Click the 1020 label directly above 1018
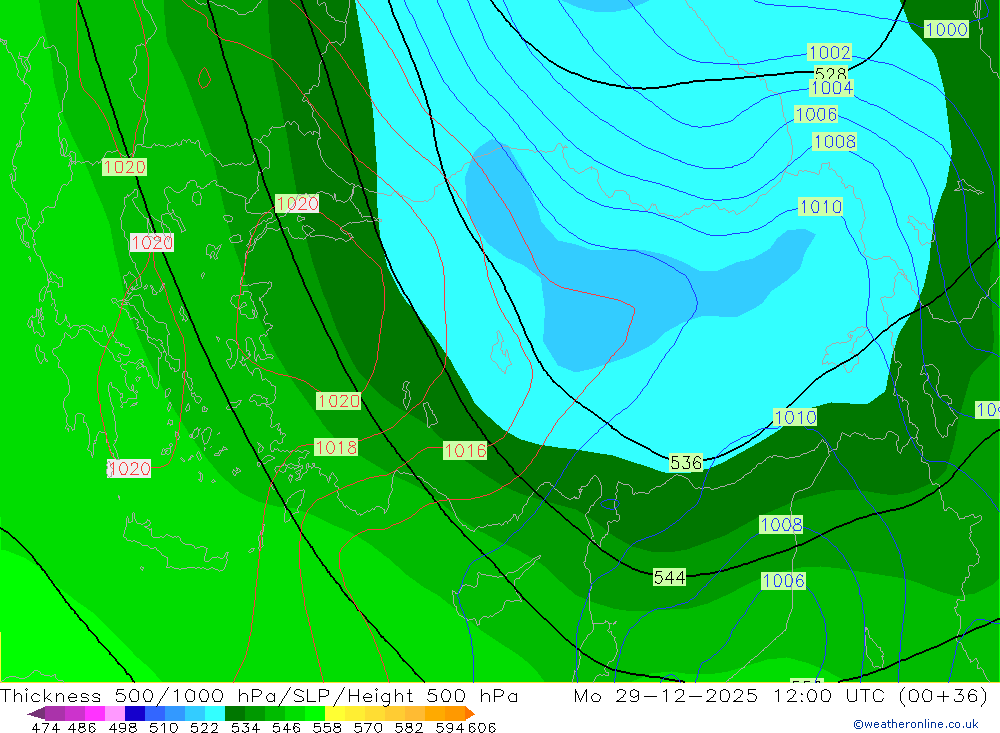This screenshot has width=1000, height=733. tap(339, 401)
